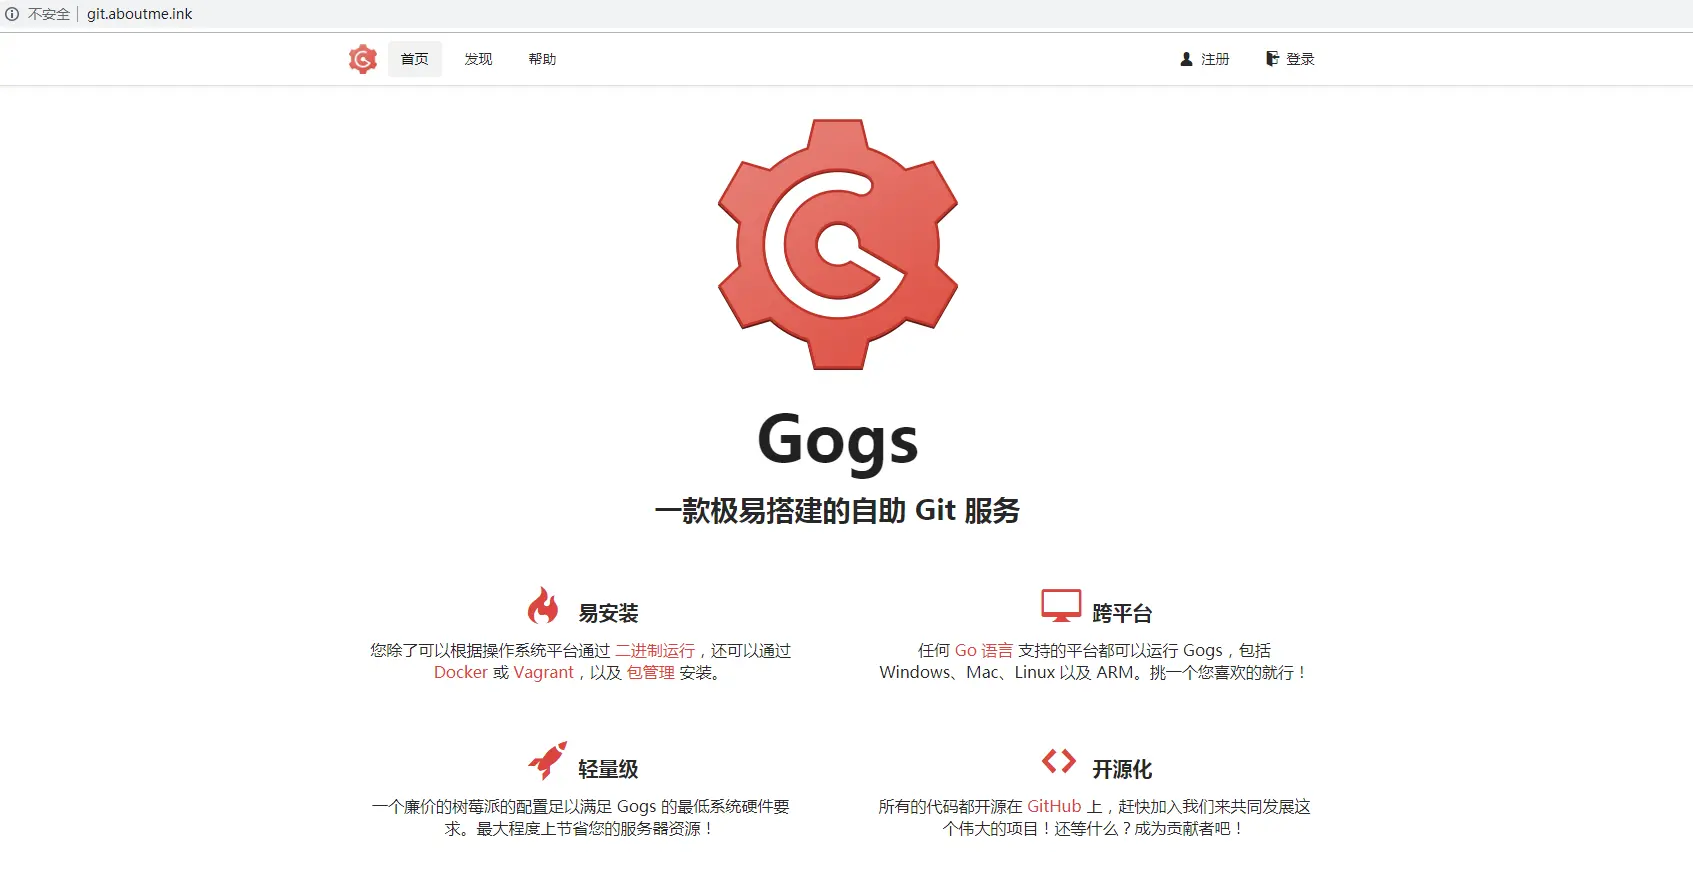
Task: Open the 包管理 link
Action: (x=651, y=673)
